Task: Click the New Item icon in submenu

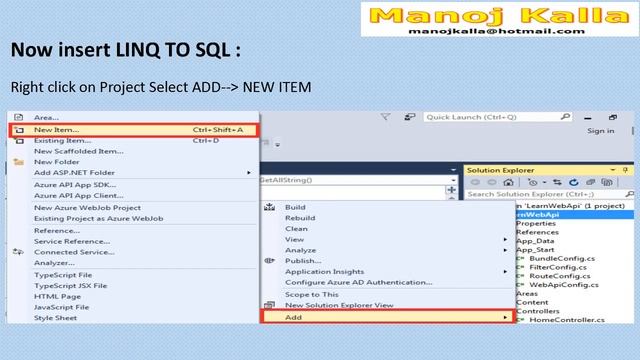Action: (x=18, y=130)
